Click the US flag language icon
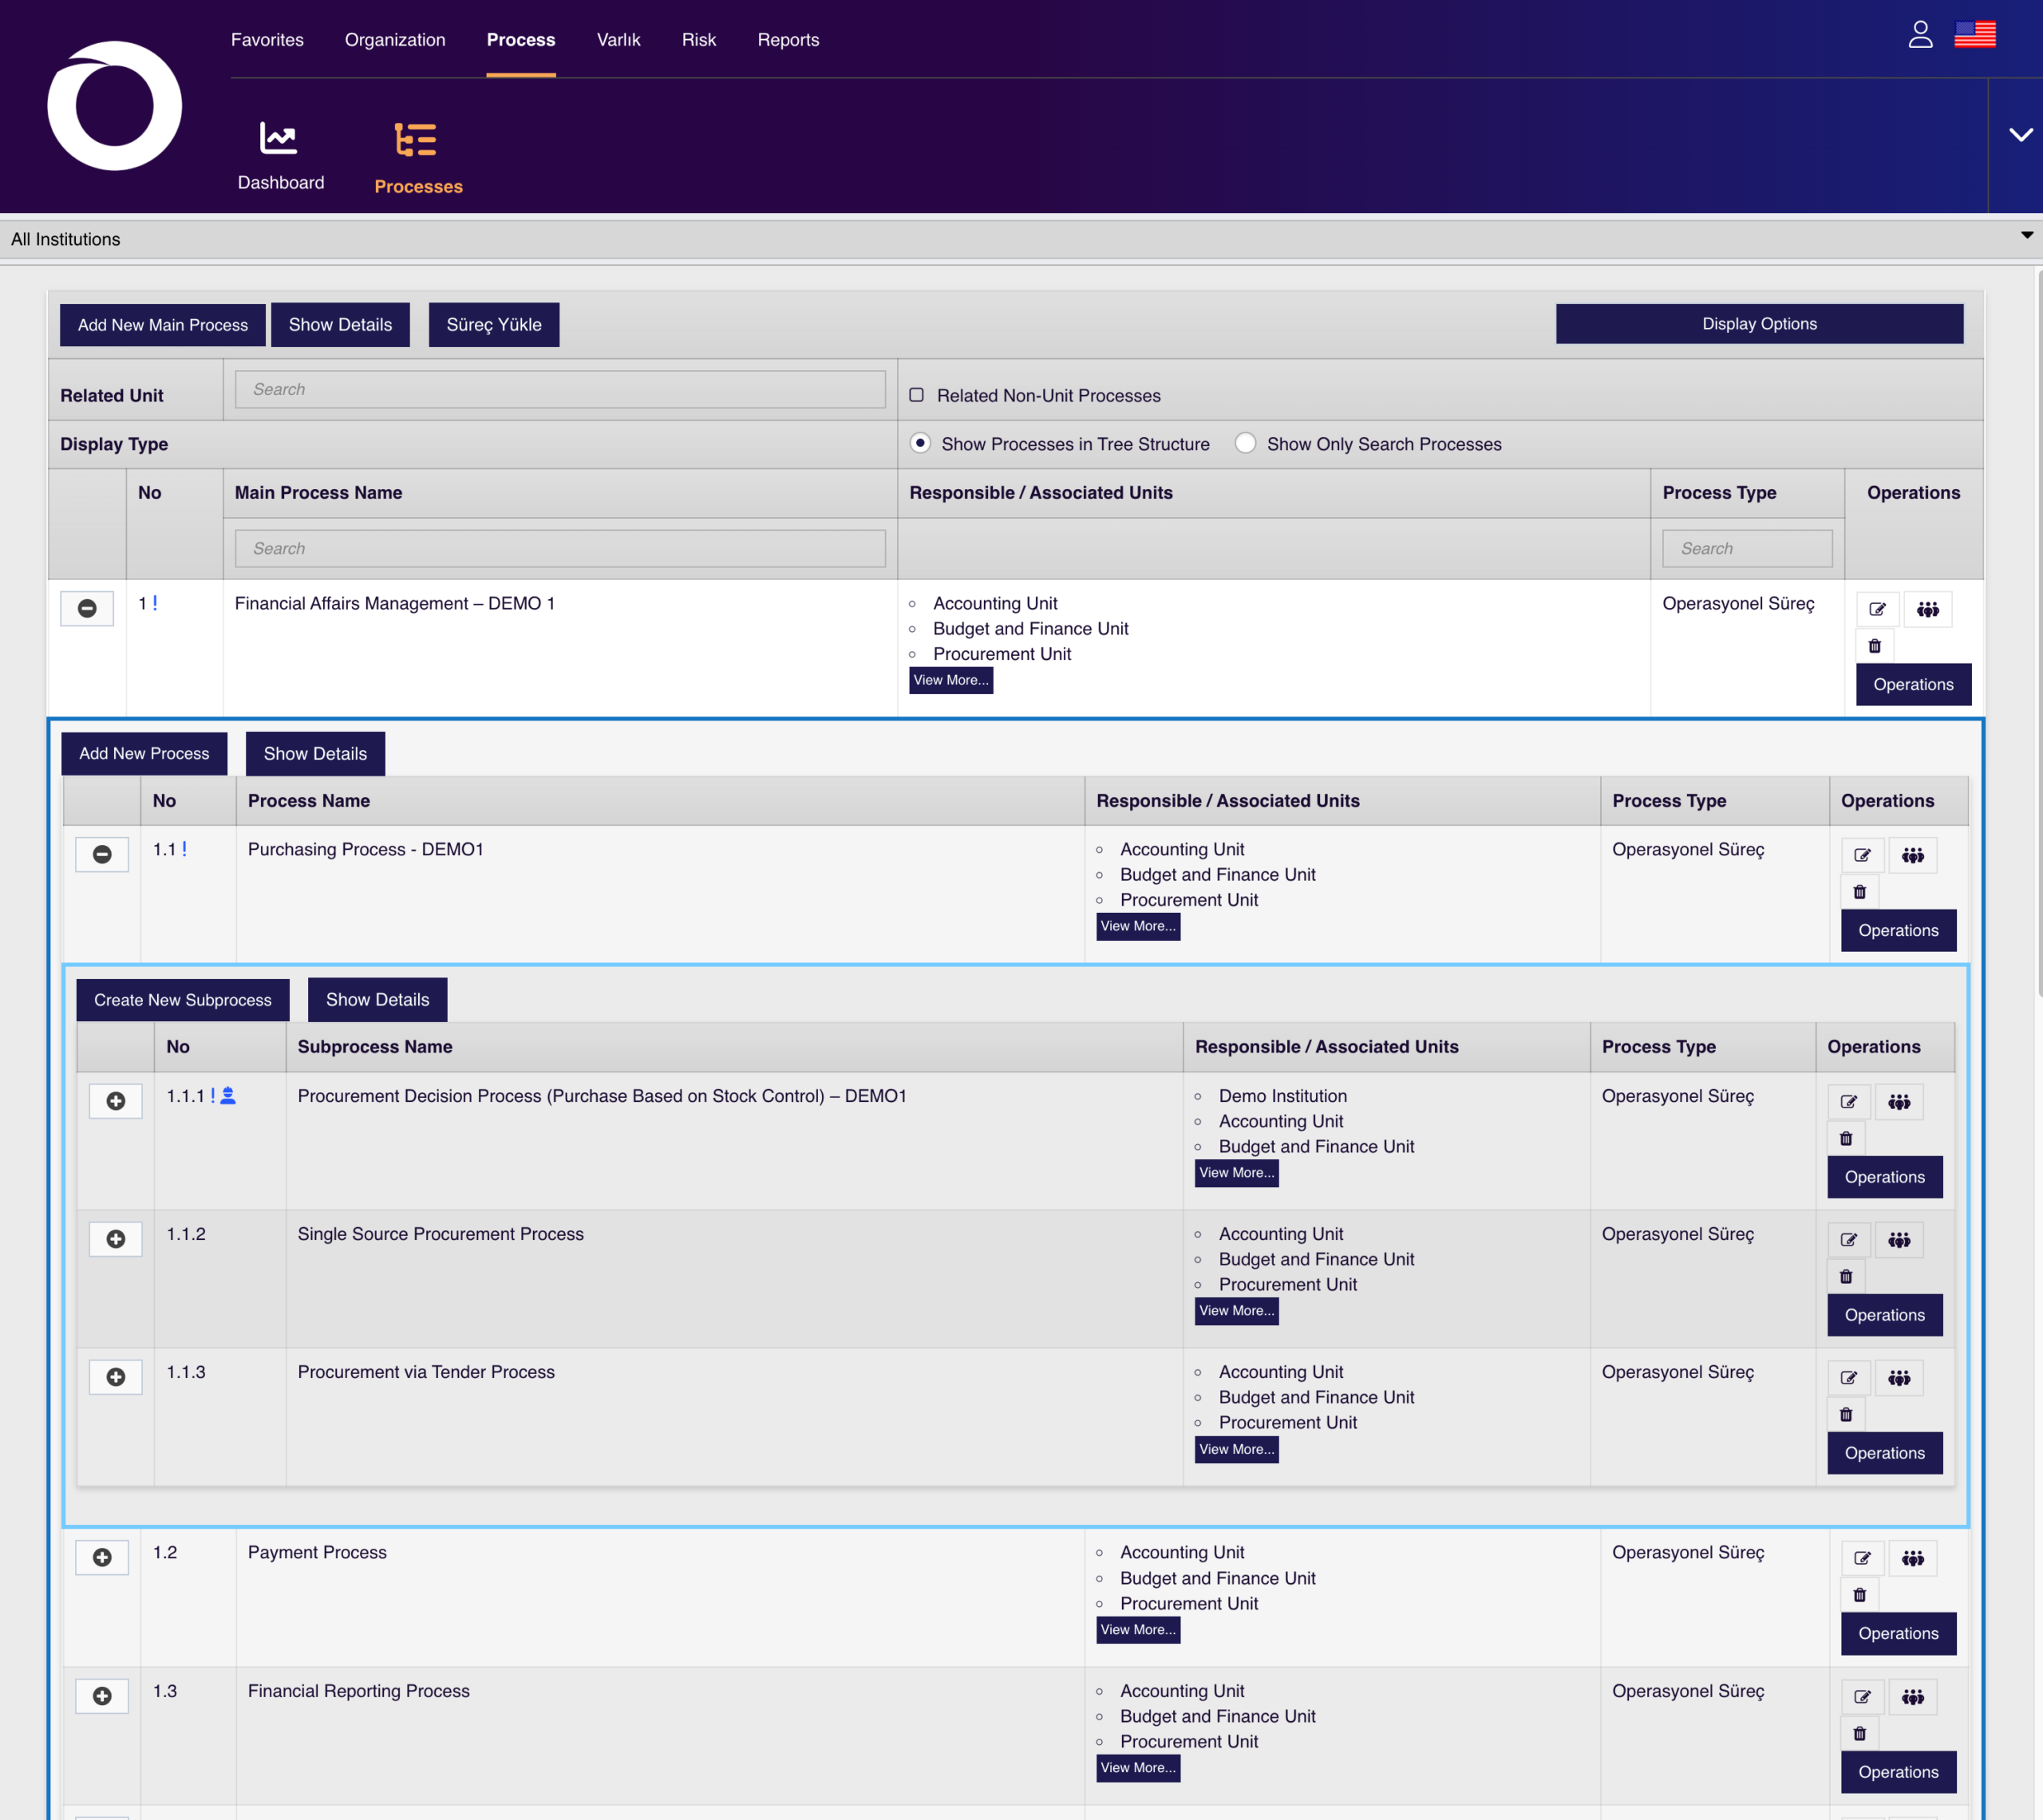The height and width of the screenshot is (1820, 2043). tap(1974, 35)
